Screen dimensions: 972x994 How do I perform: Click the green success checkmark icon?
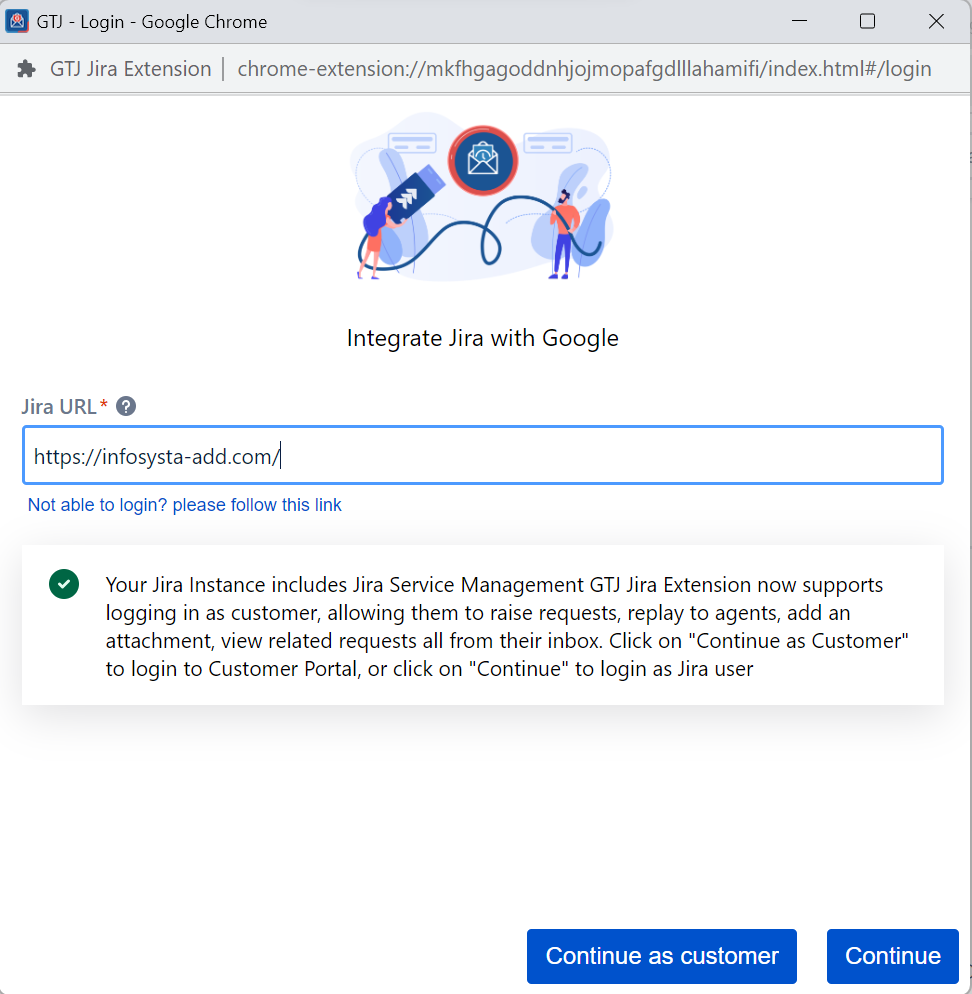pyautogui.click(x=64, y=583)
